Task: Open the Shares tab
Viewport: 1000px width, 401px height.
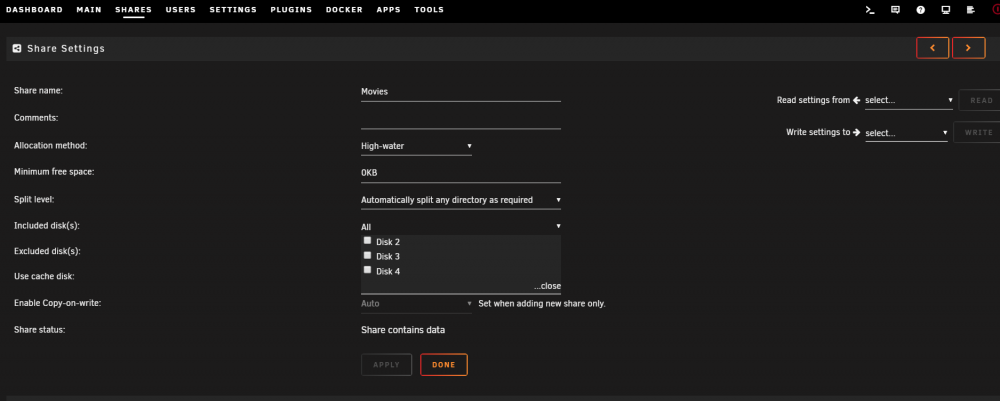Action: 133,10
